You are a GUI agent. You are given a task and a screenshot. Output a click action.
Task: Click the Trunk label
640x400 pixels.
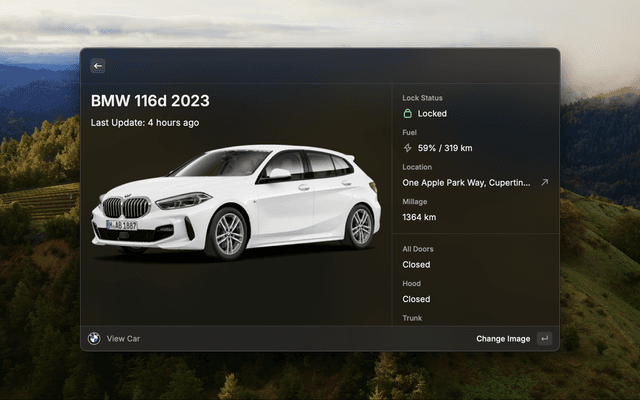(412, 318)
